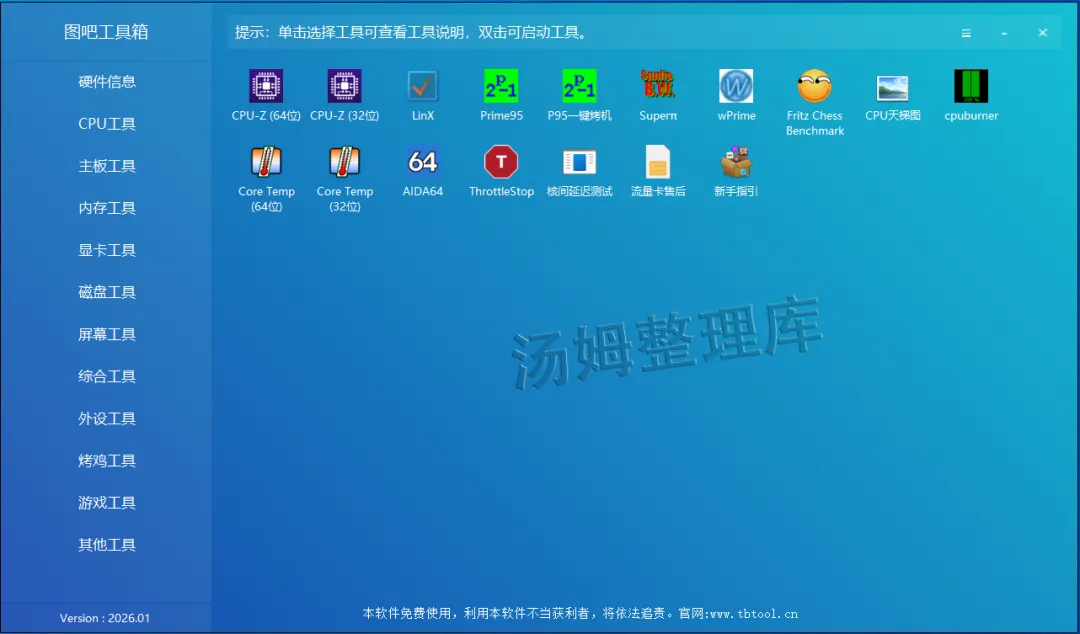Viewport: 1080px width, 634px height.
Task: Select the cpuburner tool icon
Action: click(971, 86)
